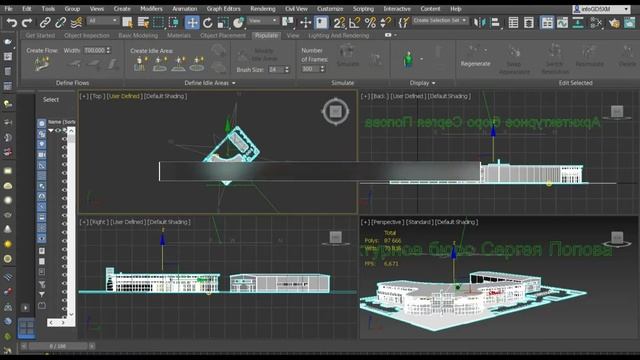Image resolution: width=640 pixels, height=360 pixels.
Task: Click the Redo arrow icon
Action: (x=27, y=22)
